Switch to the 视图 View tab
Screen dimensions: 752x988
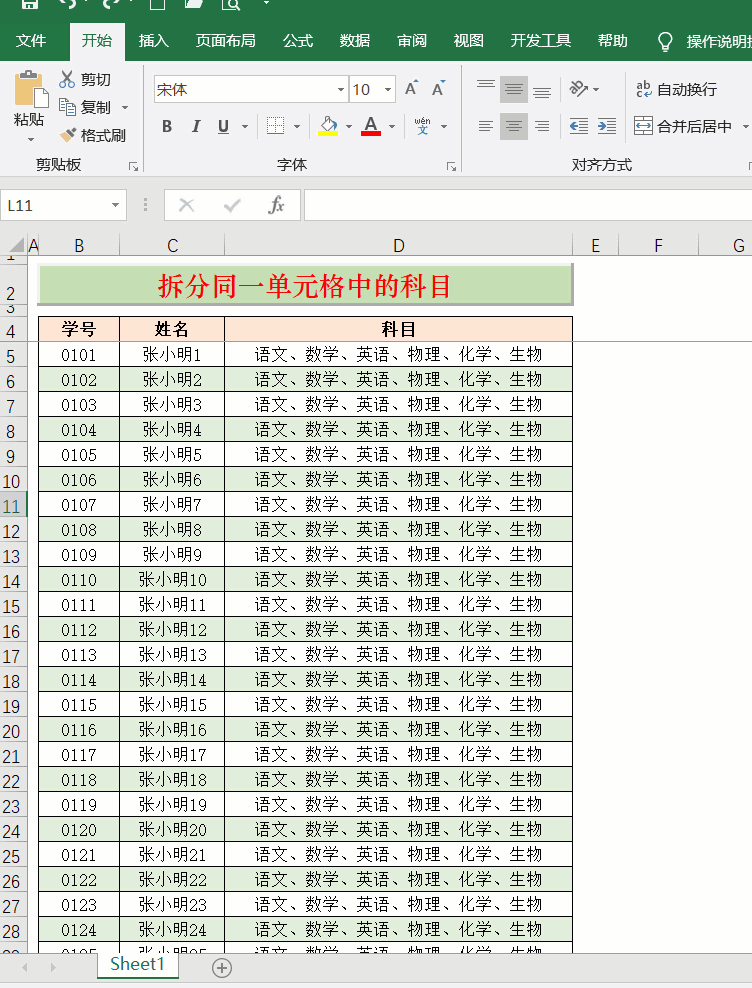click(468, 41)
